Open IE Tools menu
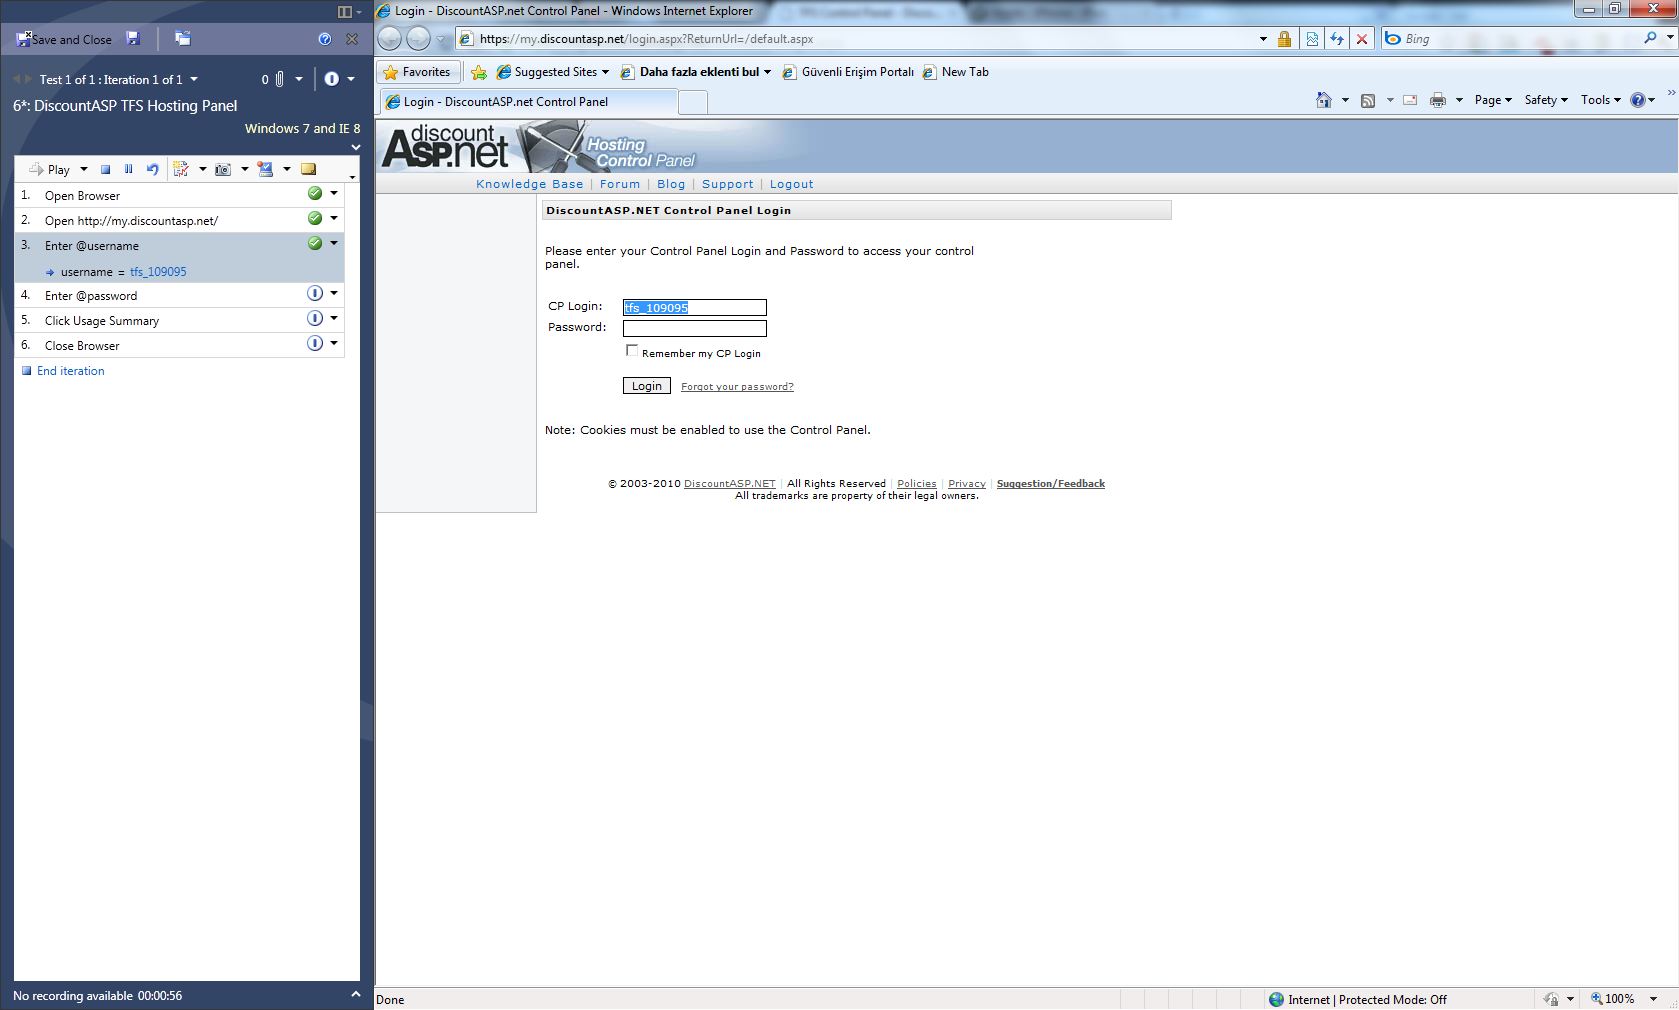Screen dimensions: 1679x1010 [1601, 100]
